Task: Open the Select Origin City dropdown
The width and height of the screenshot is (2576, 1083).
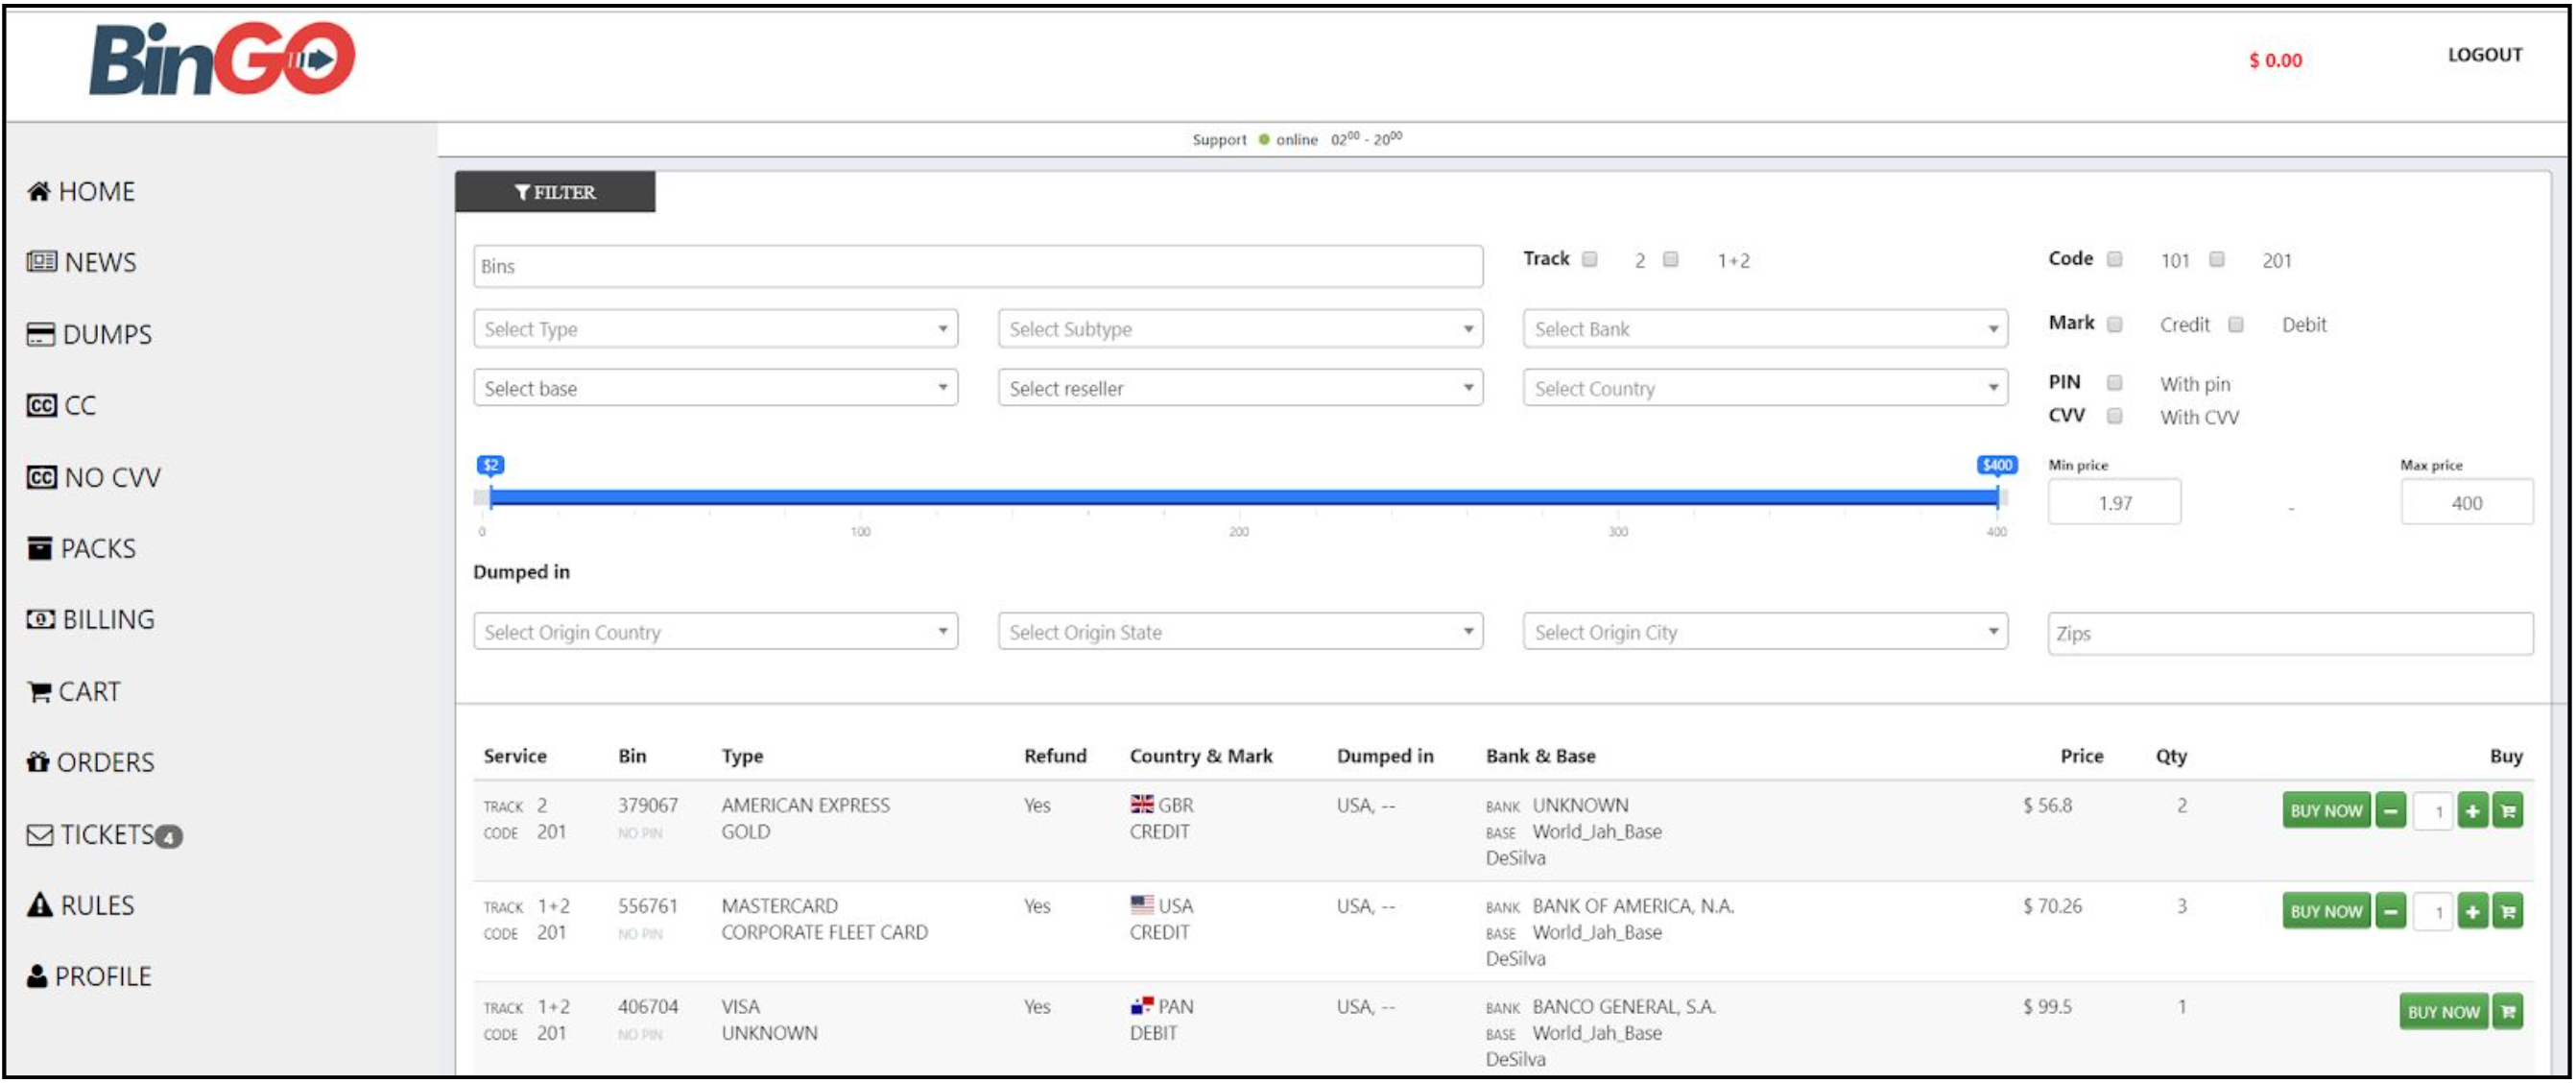Action: coord(1766,633)
